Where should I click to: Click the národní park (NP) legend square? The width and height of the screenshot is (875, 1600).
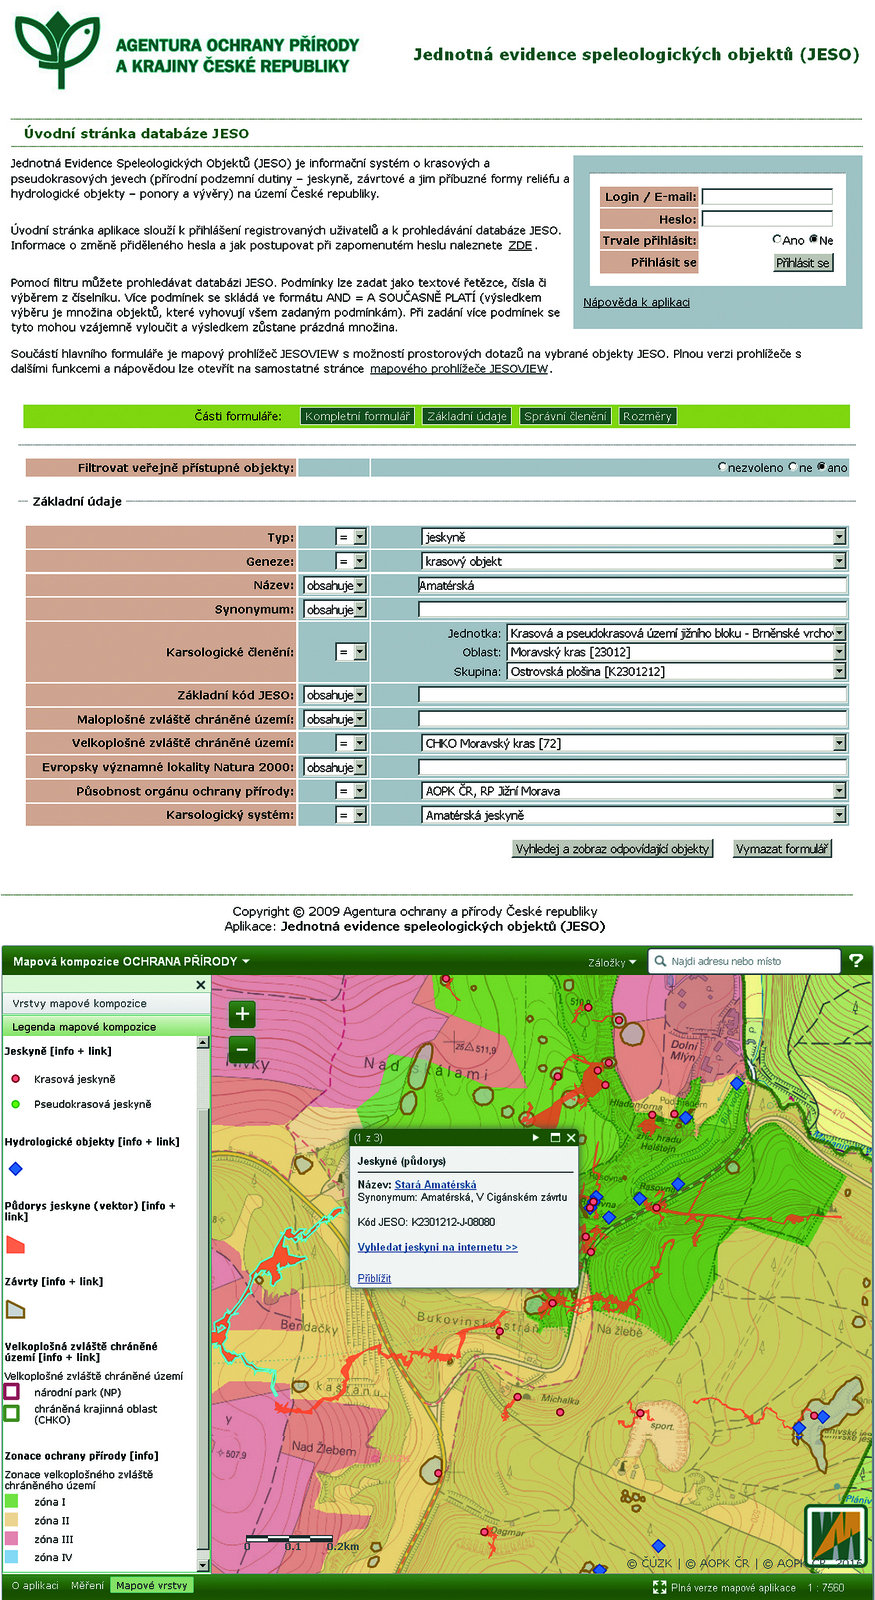[x=12, y=1392]
